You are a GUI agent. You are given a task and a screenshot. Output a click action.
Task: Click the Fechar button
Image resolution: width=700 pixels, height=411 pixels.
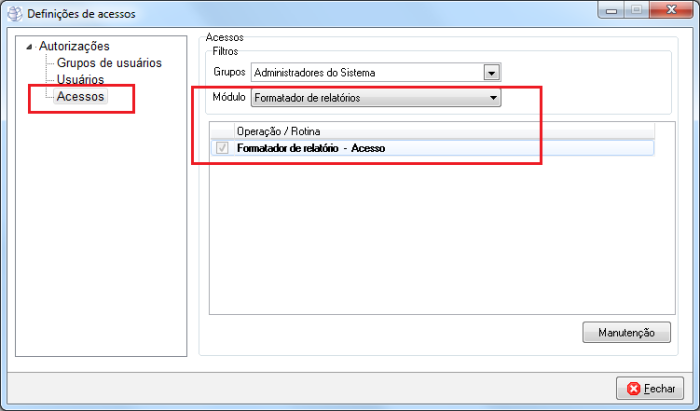[650, 388]
